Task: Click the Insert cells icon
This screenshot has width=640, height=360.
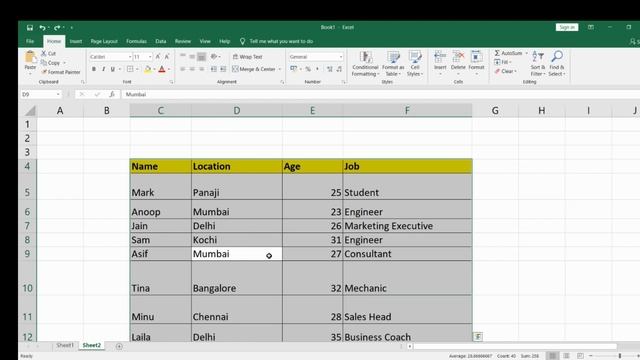Action: (x=440, y=57)
